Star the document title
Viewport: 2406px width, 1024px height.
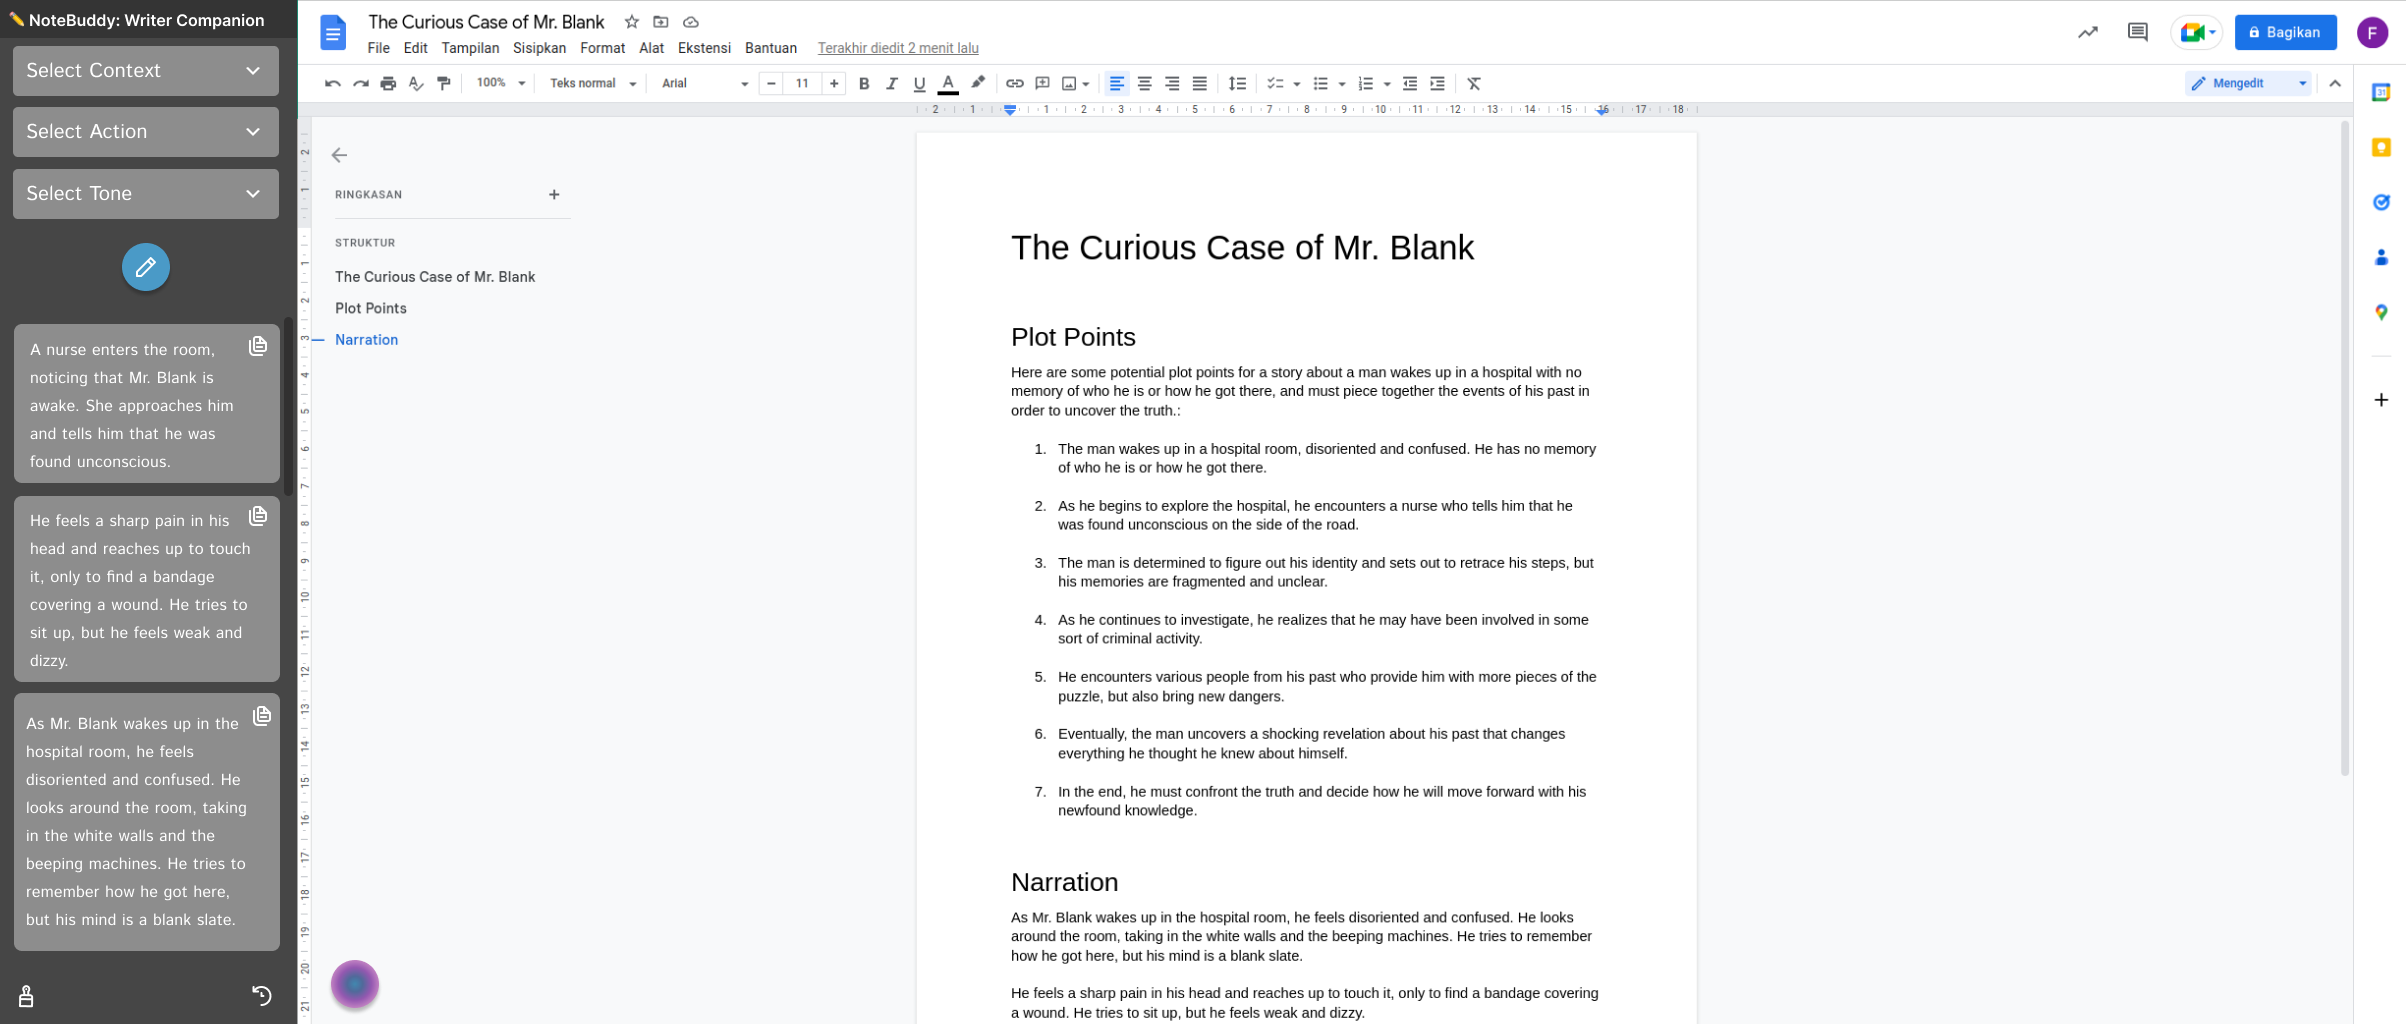point(631,22)
